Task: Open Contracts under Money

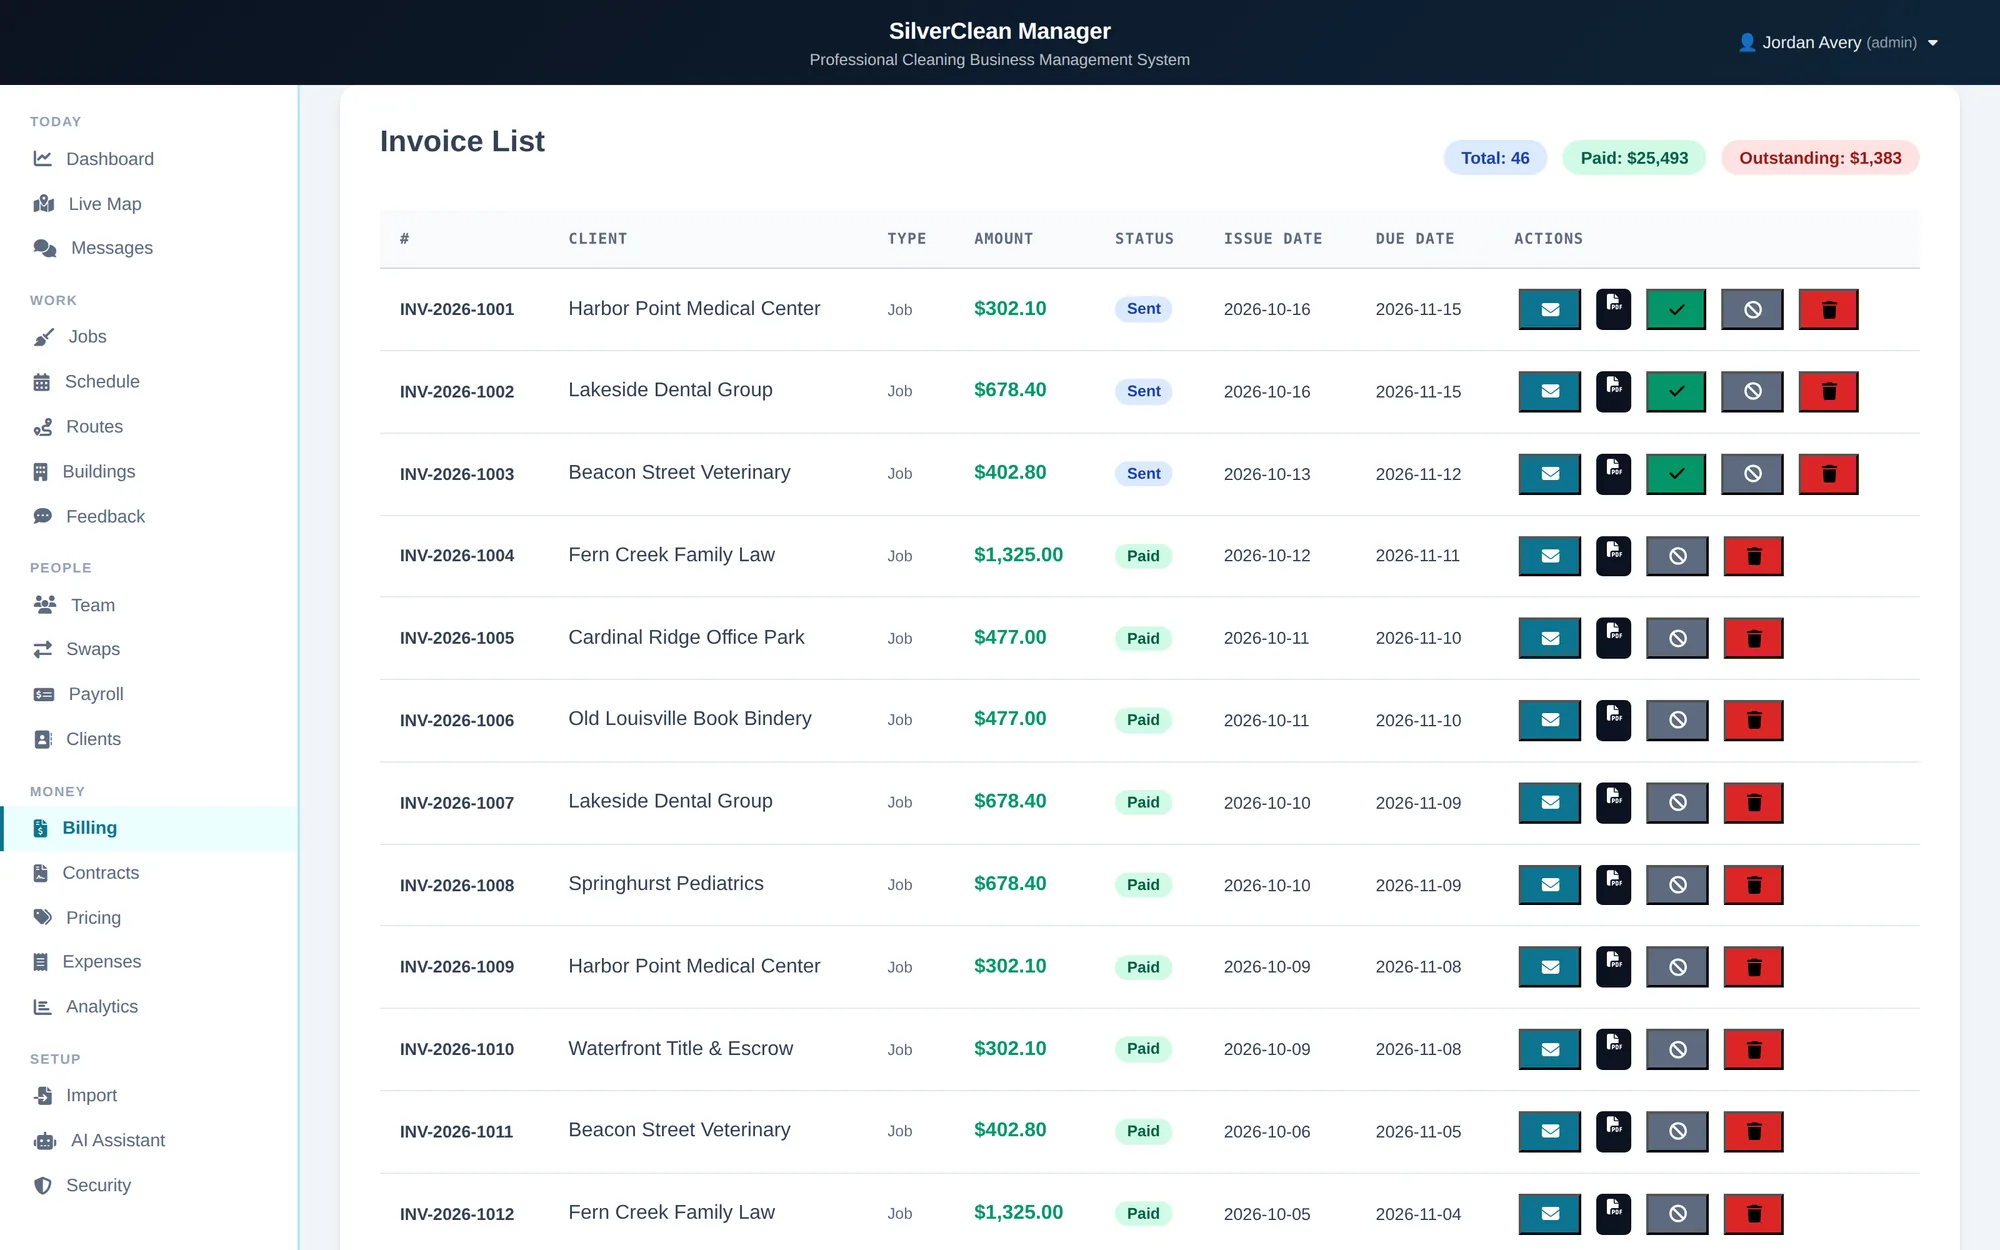Action: (x=150, y=873)
